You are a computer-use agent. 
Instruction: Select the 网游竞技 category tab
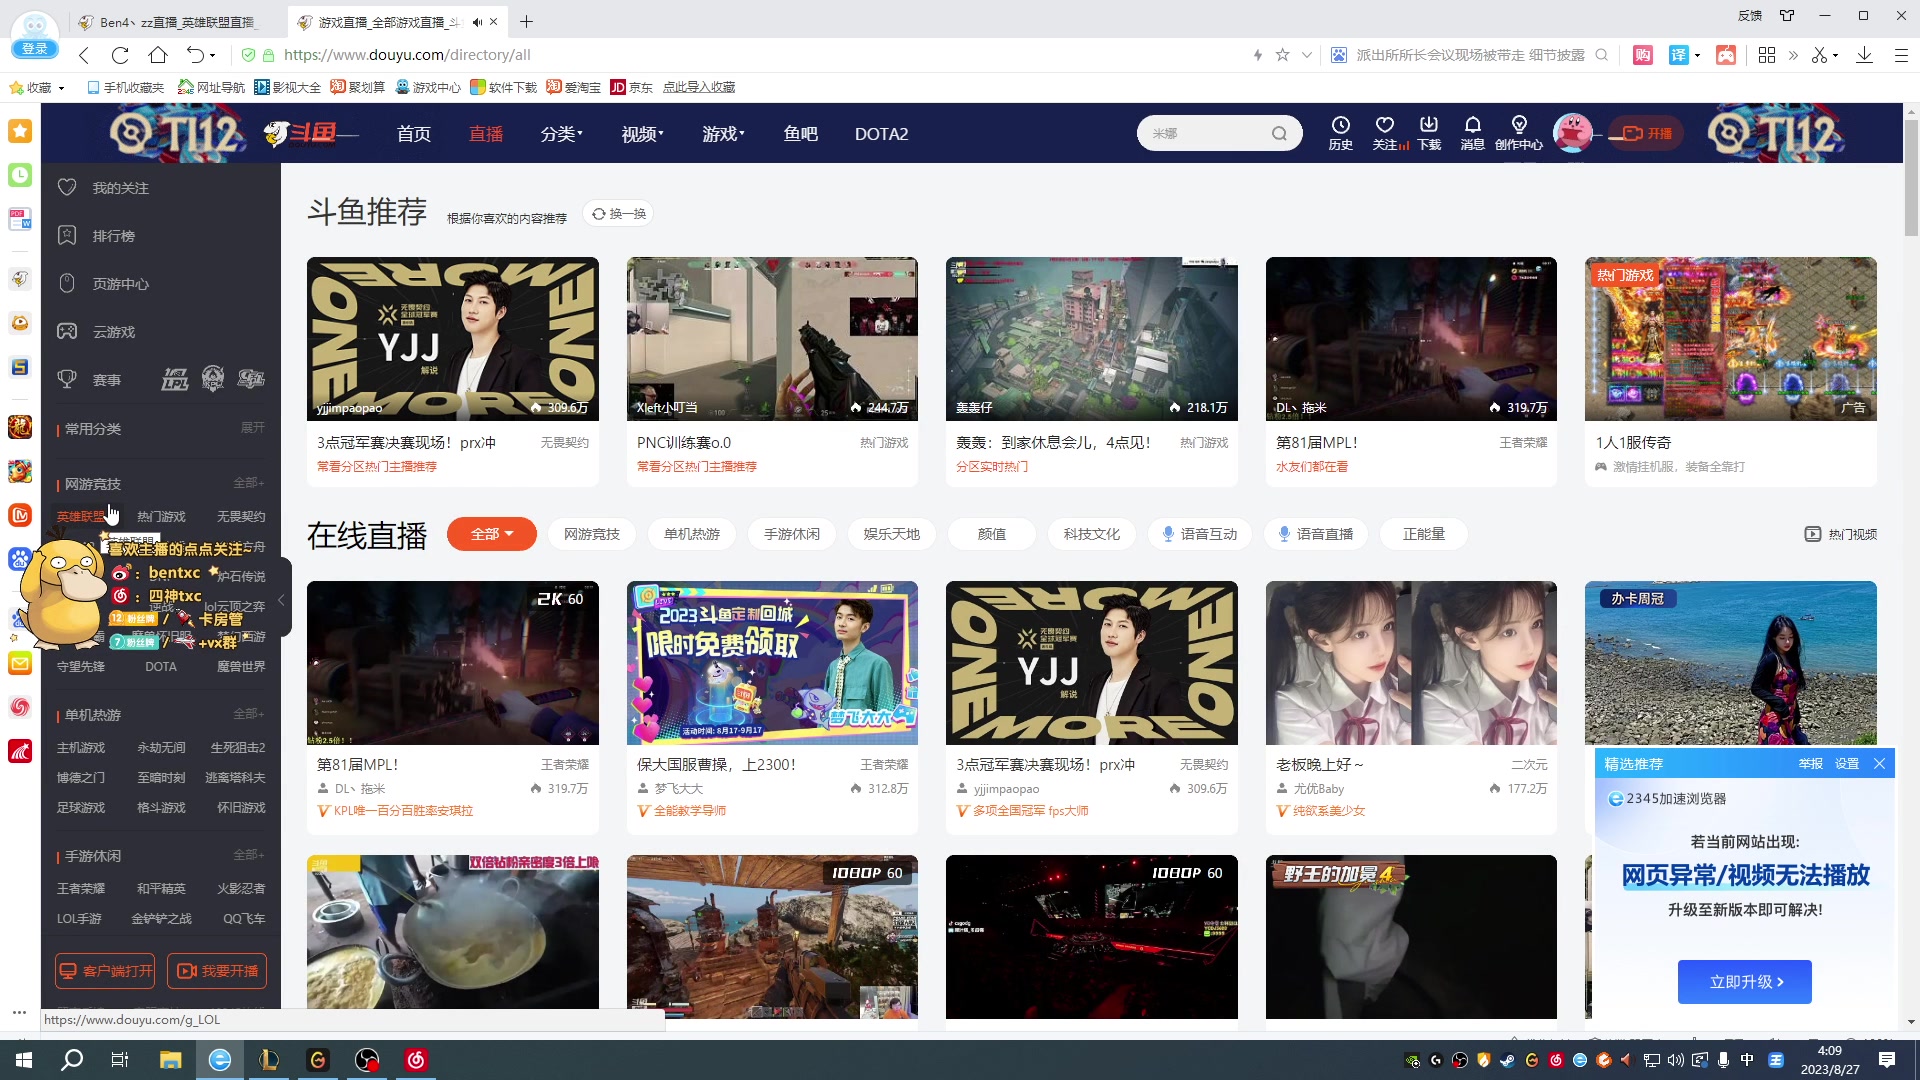tap(592, 534)
